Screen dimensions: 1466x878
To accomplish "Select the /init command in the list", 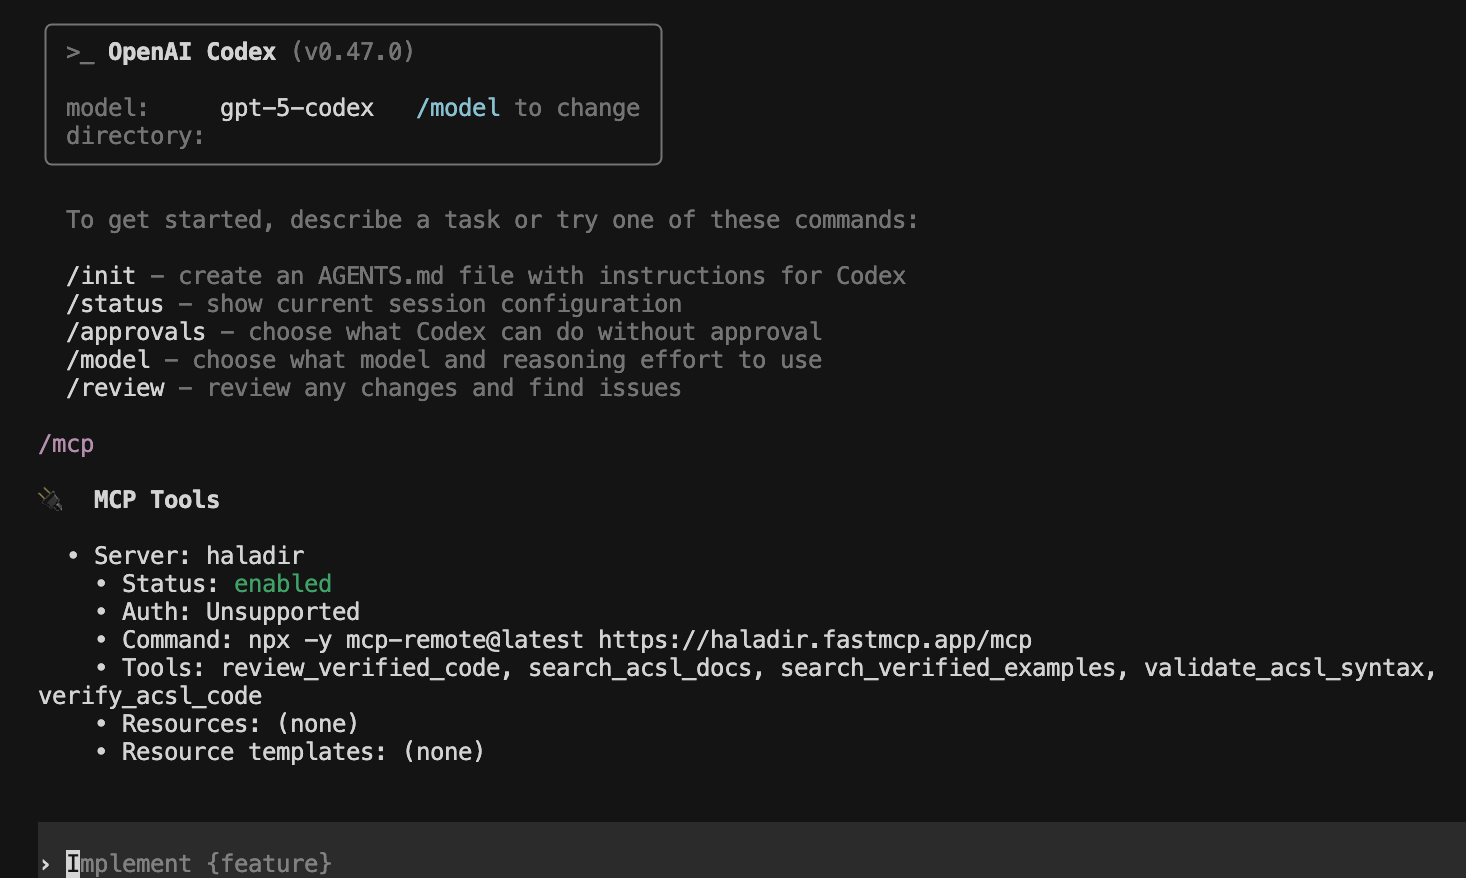I will (101, 276).
